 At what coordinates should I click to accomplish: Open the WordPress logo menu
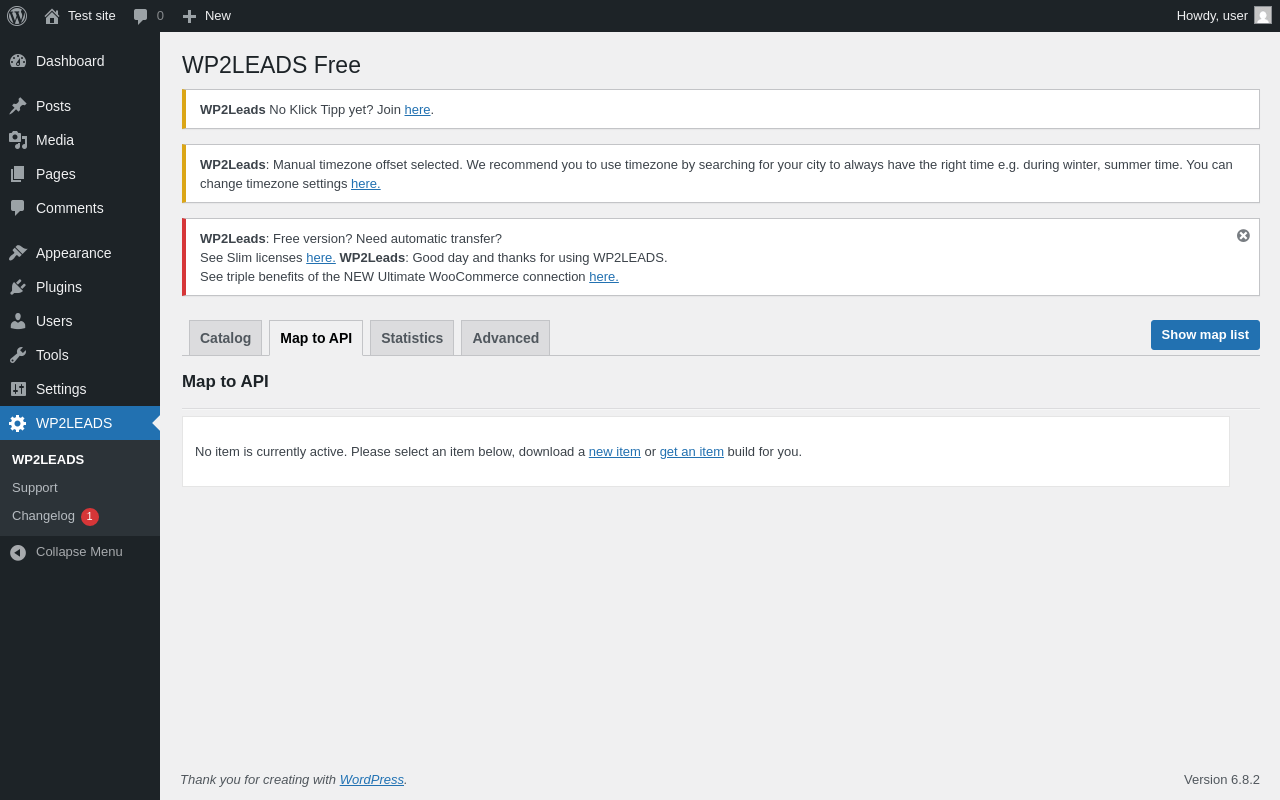tap(17, 16)
